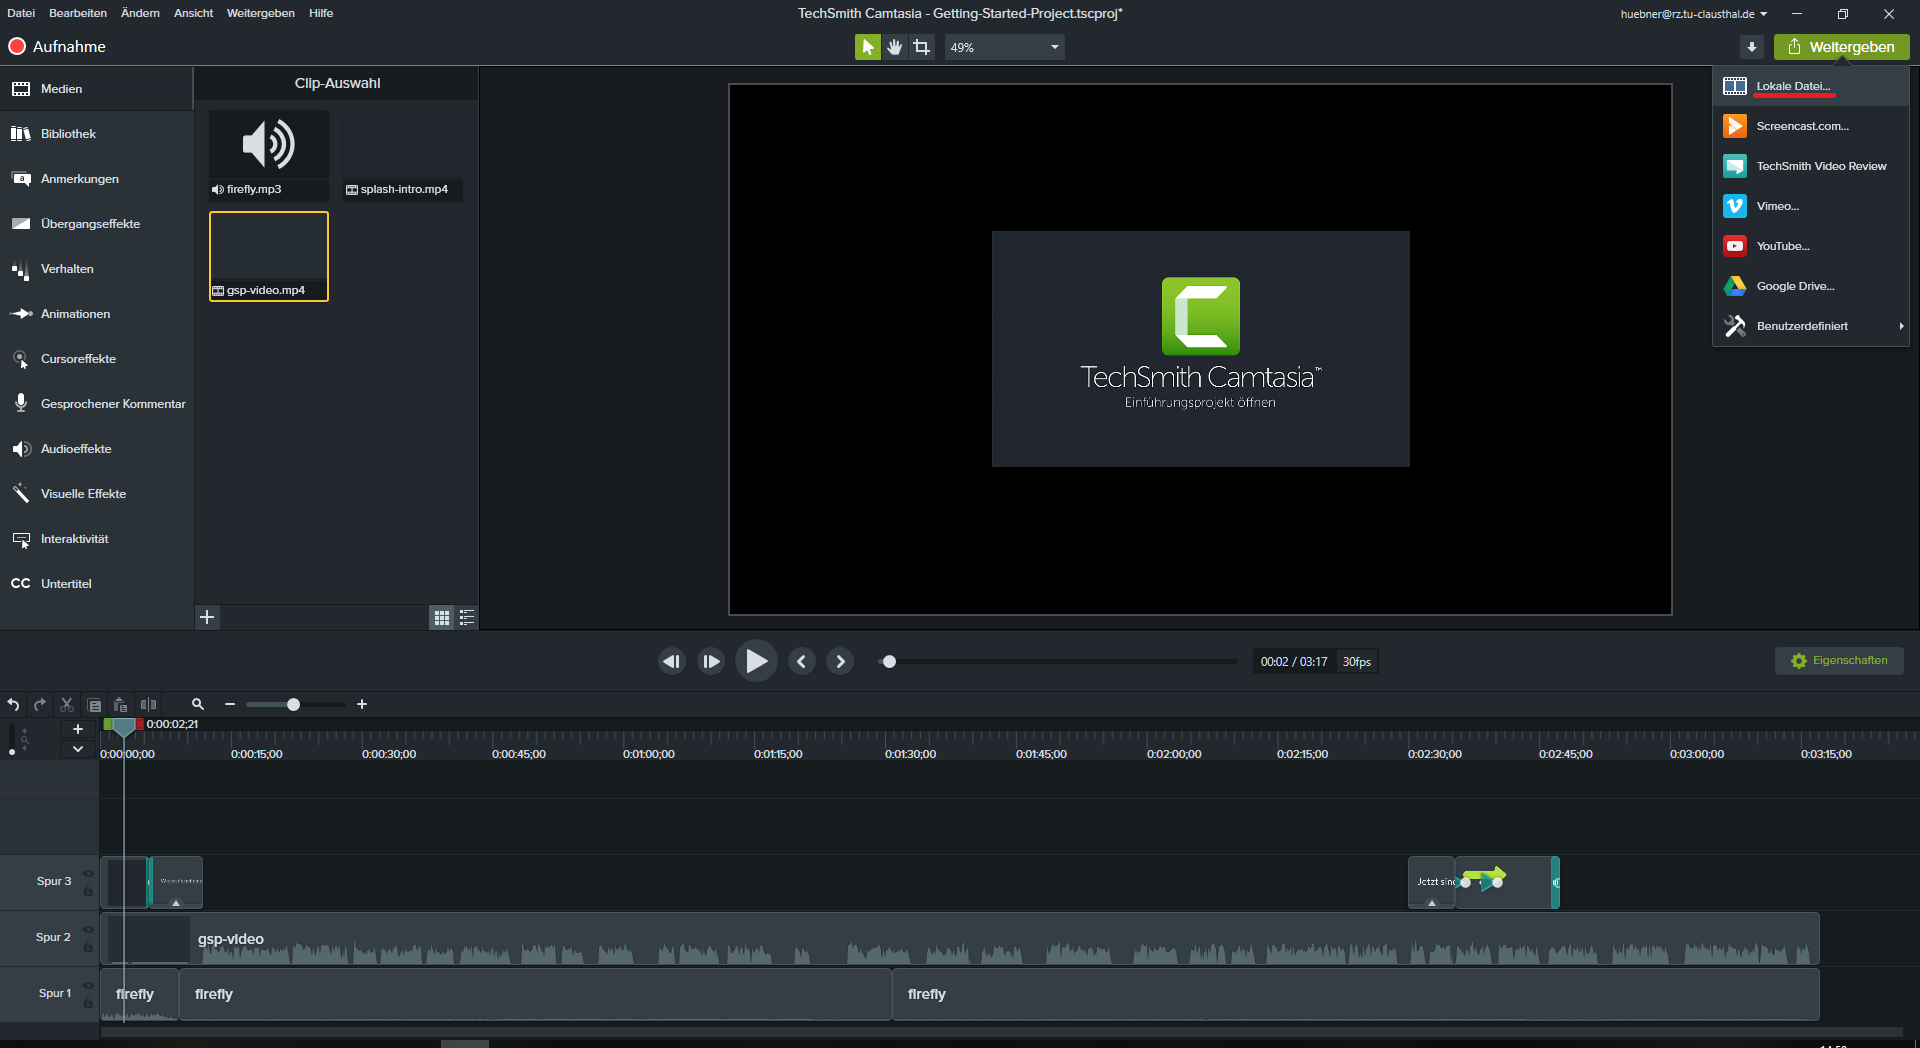Undo last action in timeline toolbar
The image size is (1920, 1048).
13,705
